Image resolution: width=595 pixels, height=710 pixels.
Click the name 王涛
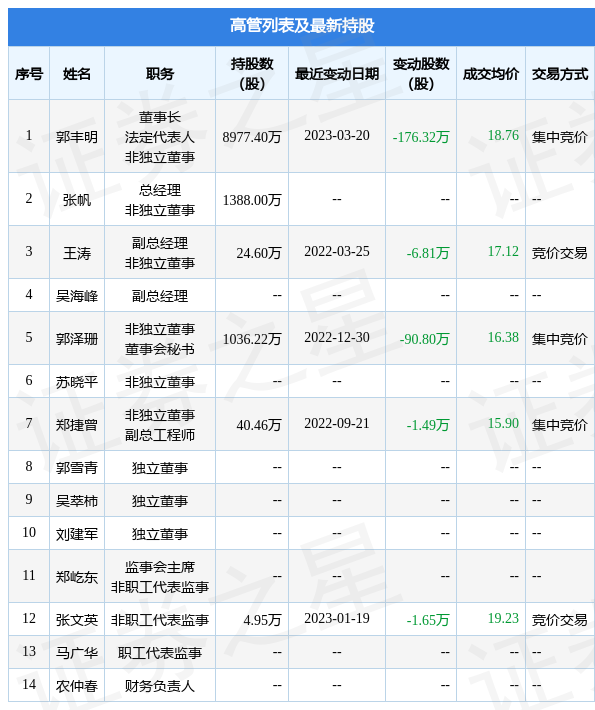point(77,253)
